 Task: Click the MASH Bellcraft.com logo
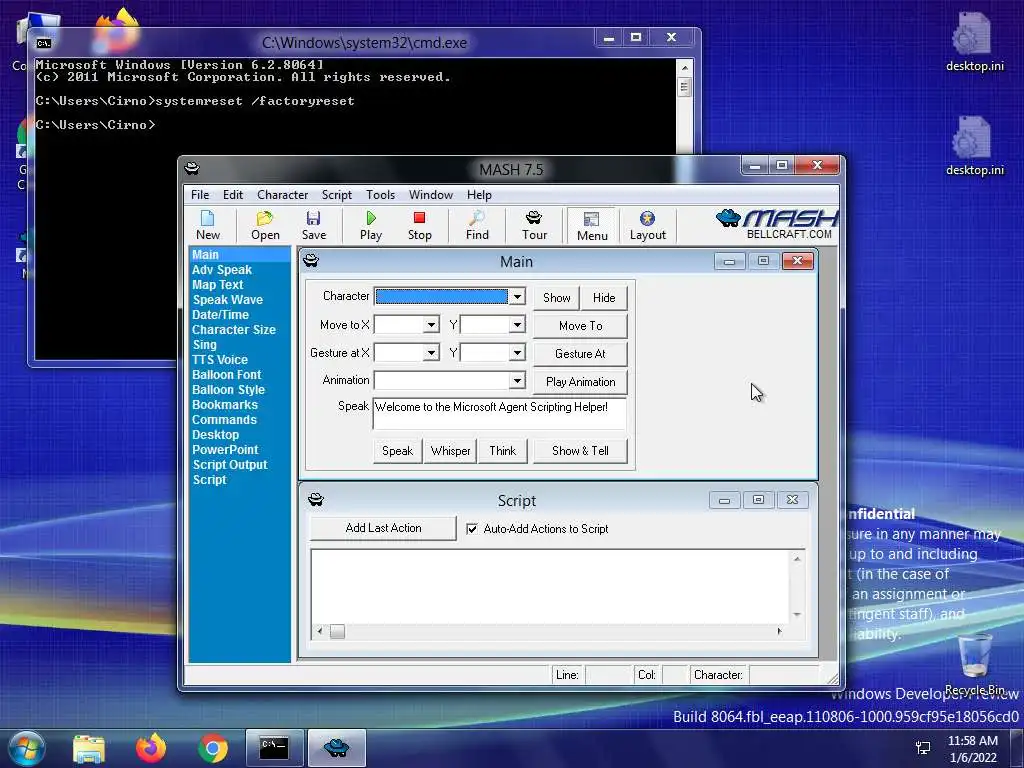[x=777, y=224]
